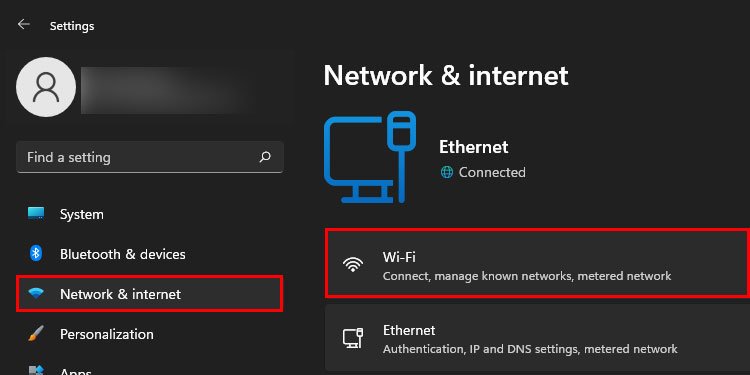
Task: Click the Wi-Fi glyph beside Network & internet in sidebar
Action: point(36,293)
